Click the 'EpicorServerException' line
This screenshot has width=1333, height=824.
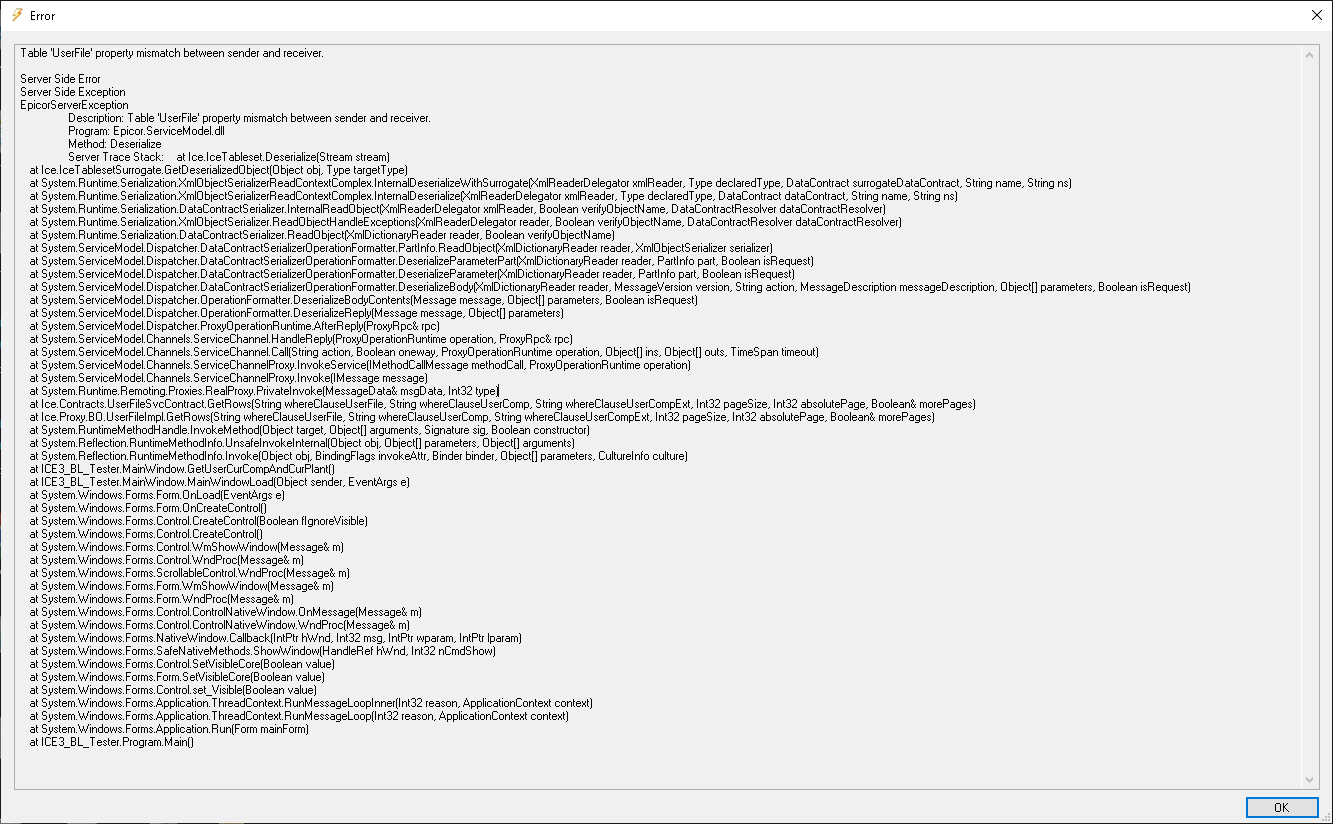click(x=74, y=105)
